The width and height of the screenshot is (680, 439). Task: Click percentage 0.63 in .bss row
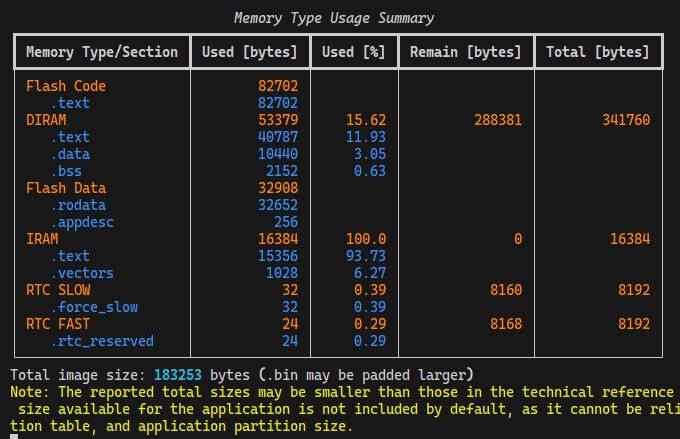(x=370, y=171)
